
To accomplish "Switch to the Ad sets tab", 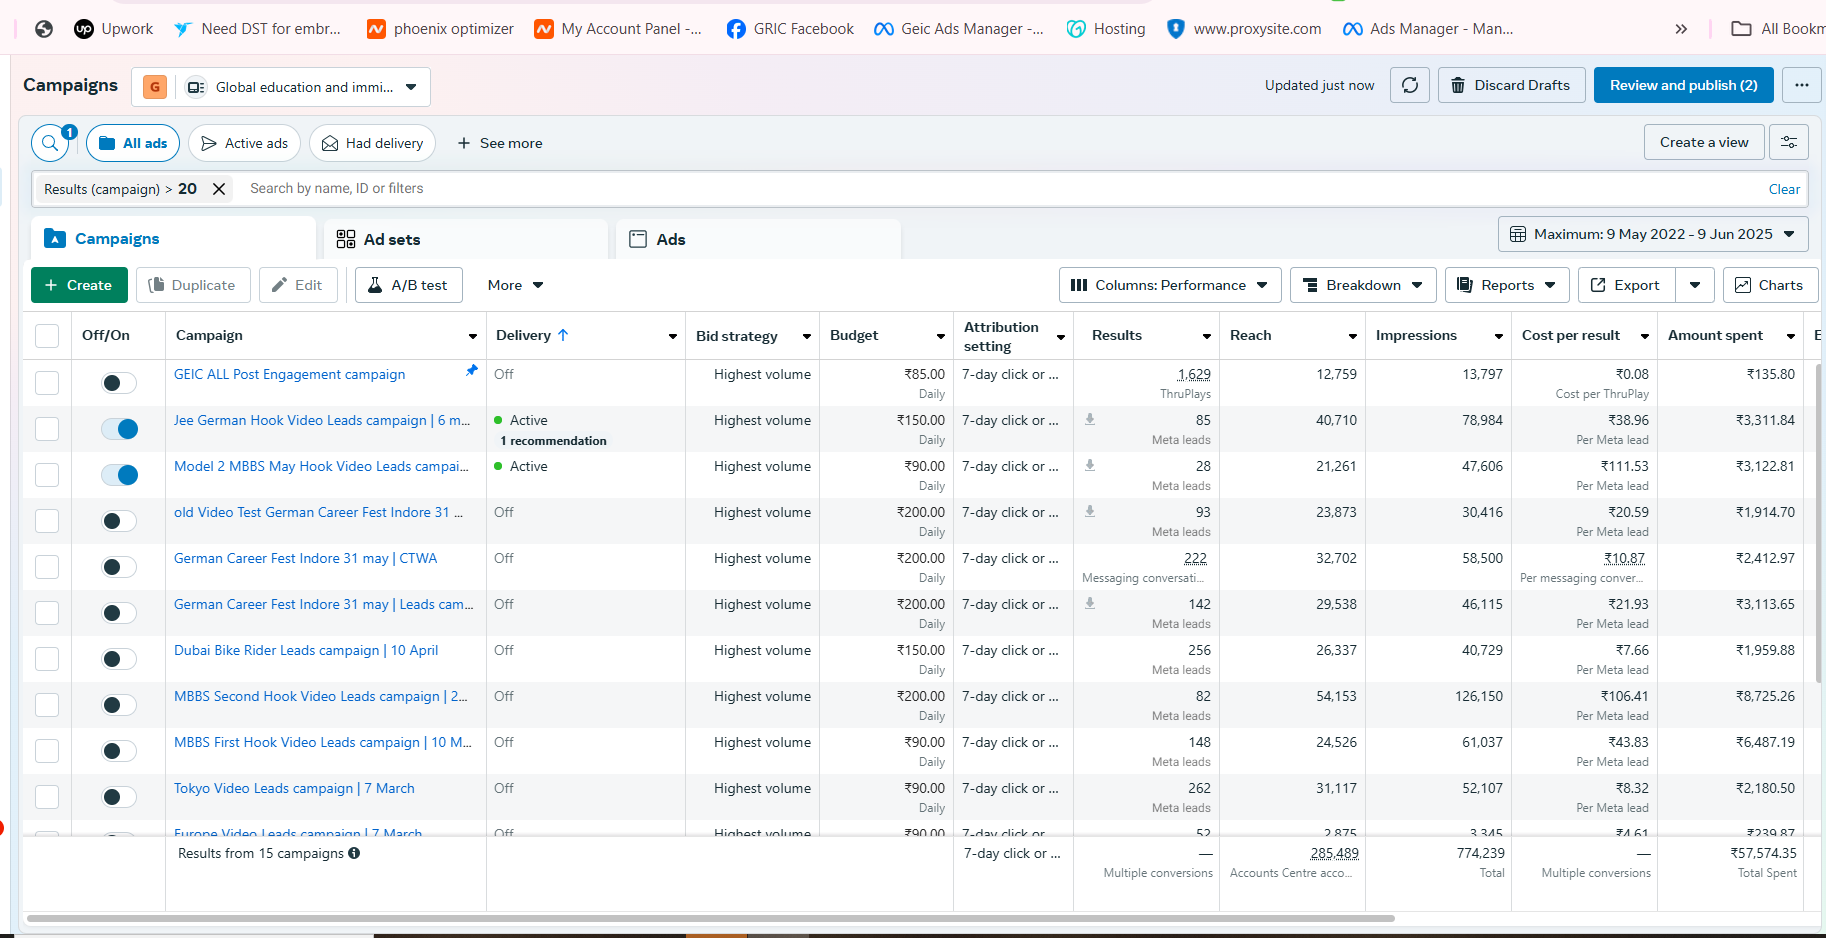I will click(466, 239).
